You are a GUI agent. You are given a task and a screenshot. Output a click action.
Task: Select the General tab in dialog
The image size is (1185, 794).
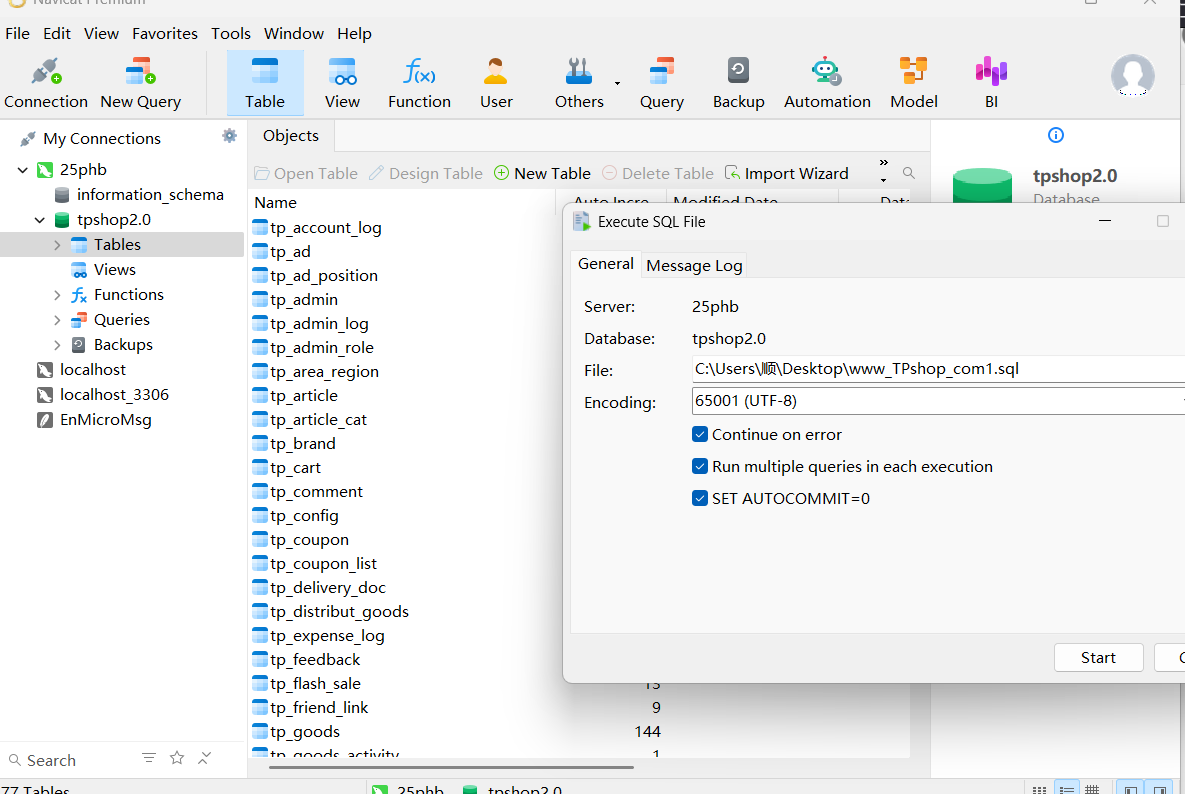(x=605, y=264)
